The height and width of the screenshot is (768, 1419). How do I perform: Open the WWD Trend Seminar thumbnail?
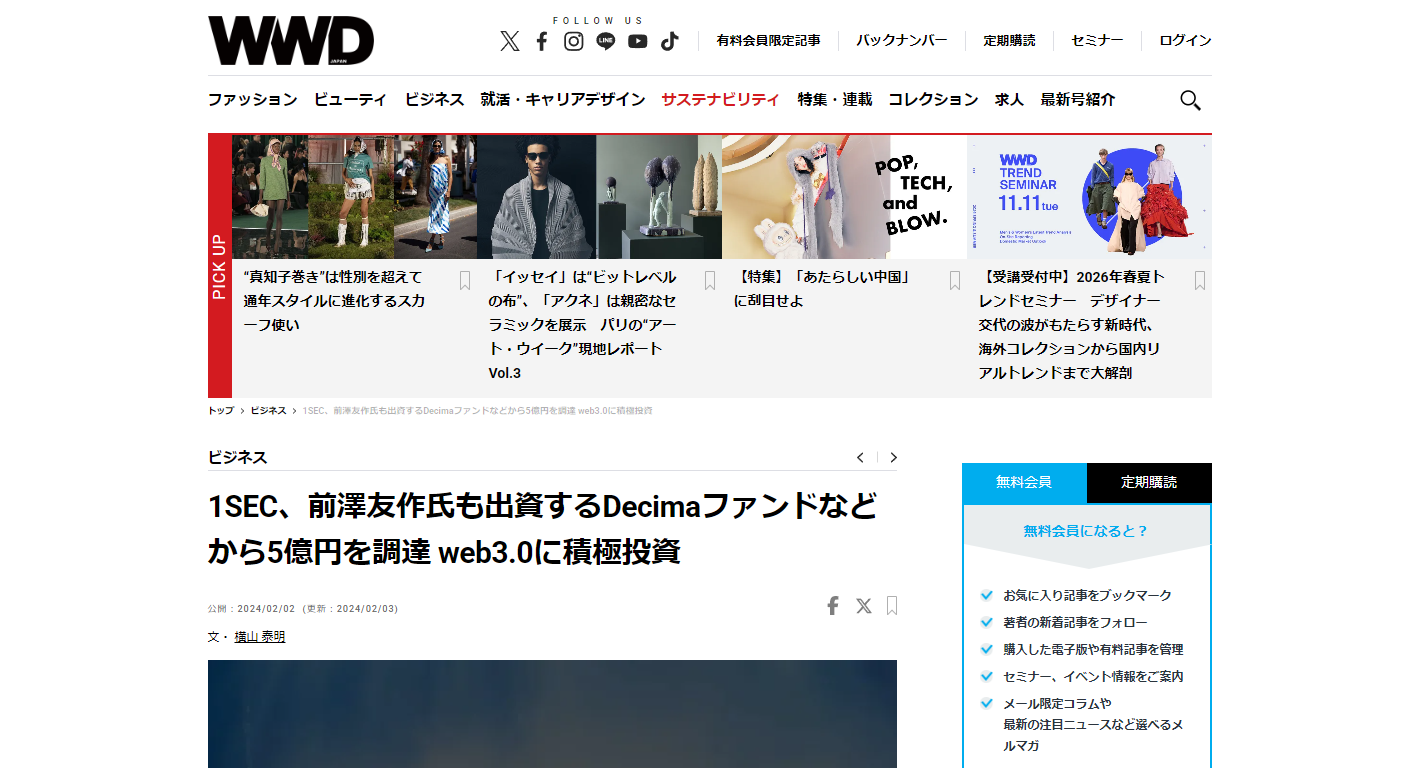(x=1089, y=197)
